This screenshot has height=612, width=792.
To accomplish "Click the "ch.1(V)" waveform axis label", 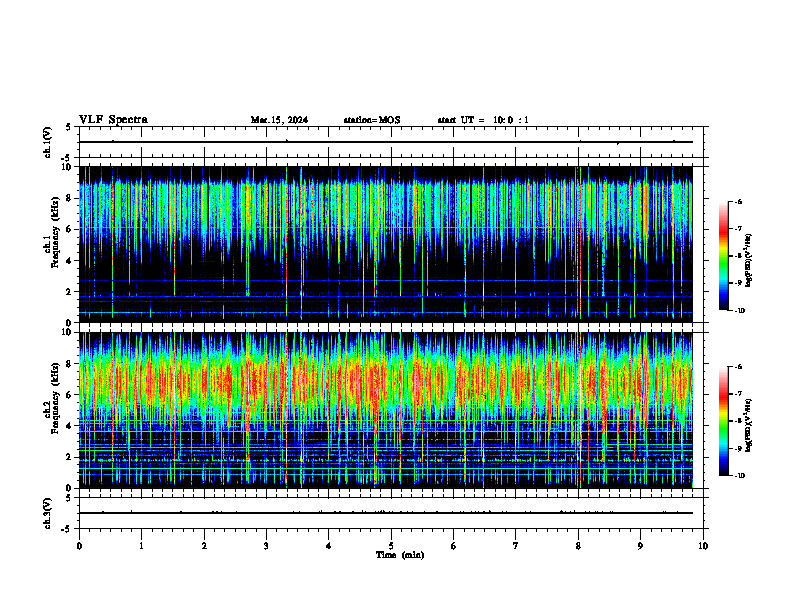I will 48,142.
